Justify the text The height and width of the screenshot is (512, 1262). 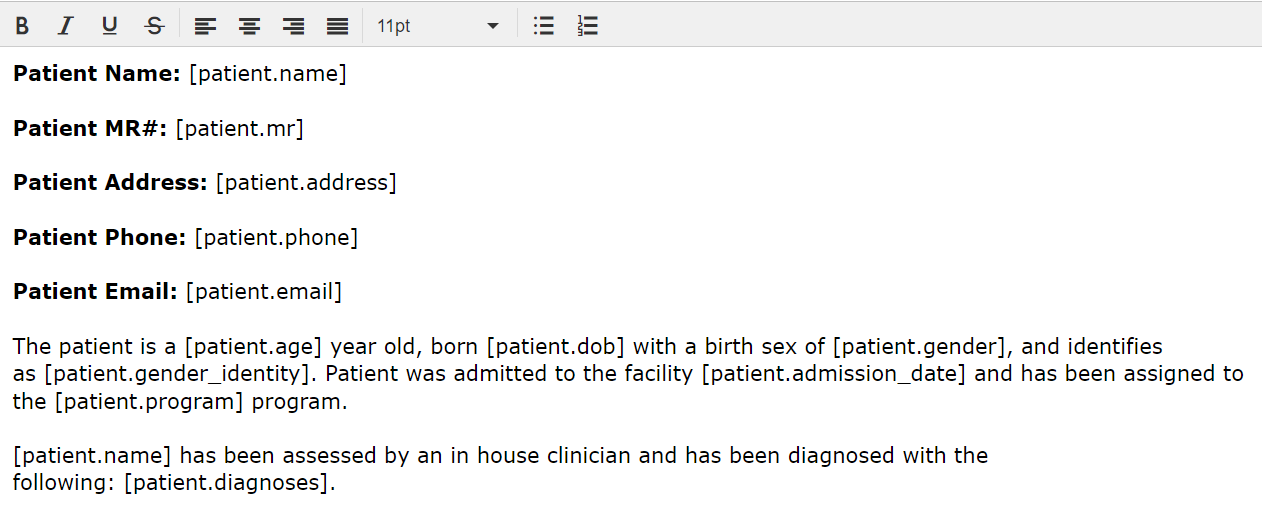click(x=338, y=26)
